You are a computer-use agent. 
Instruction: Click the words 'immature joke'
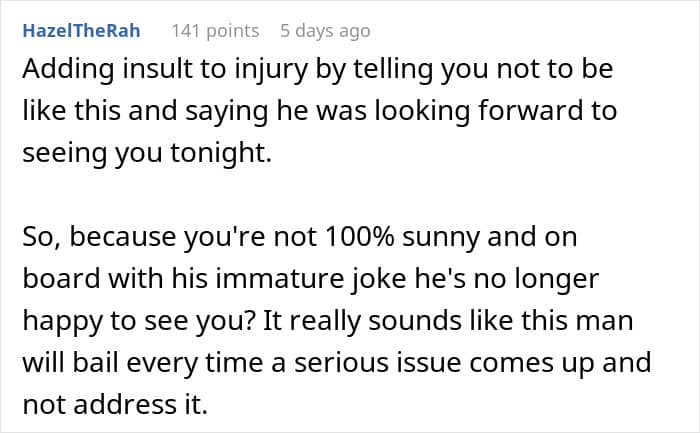click(x=311, y=280)
